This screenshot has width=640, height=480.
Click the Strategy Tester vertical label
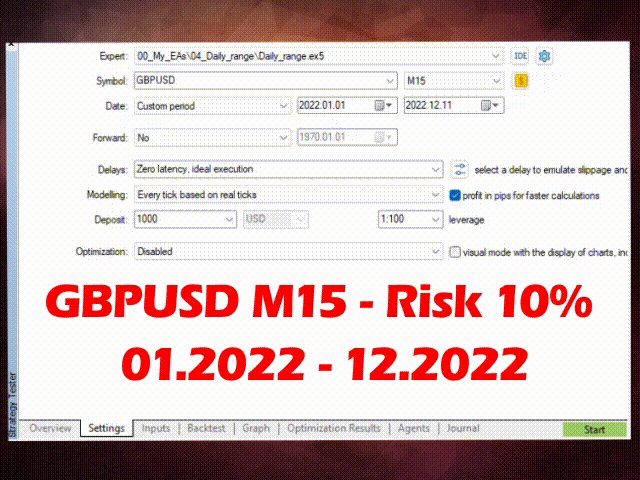(x=13, y=404)
